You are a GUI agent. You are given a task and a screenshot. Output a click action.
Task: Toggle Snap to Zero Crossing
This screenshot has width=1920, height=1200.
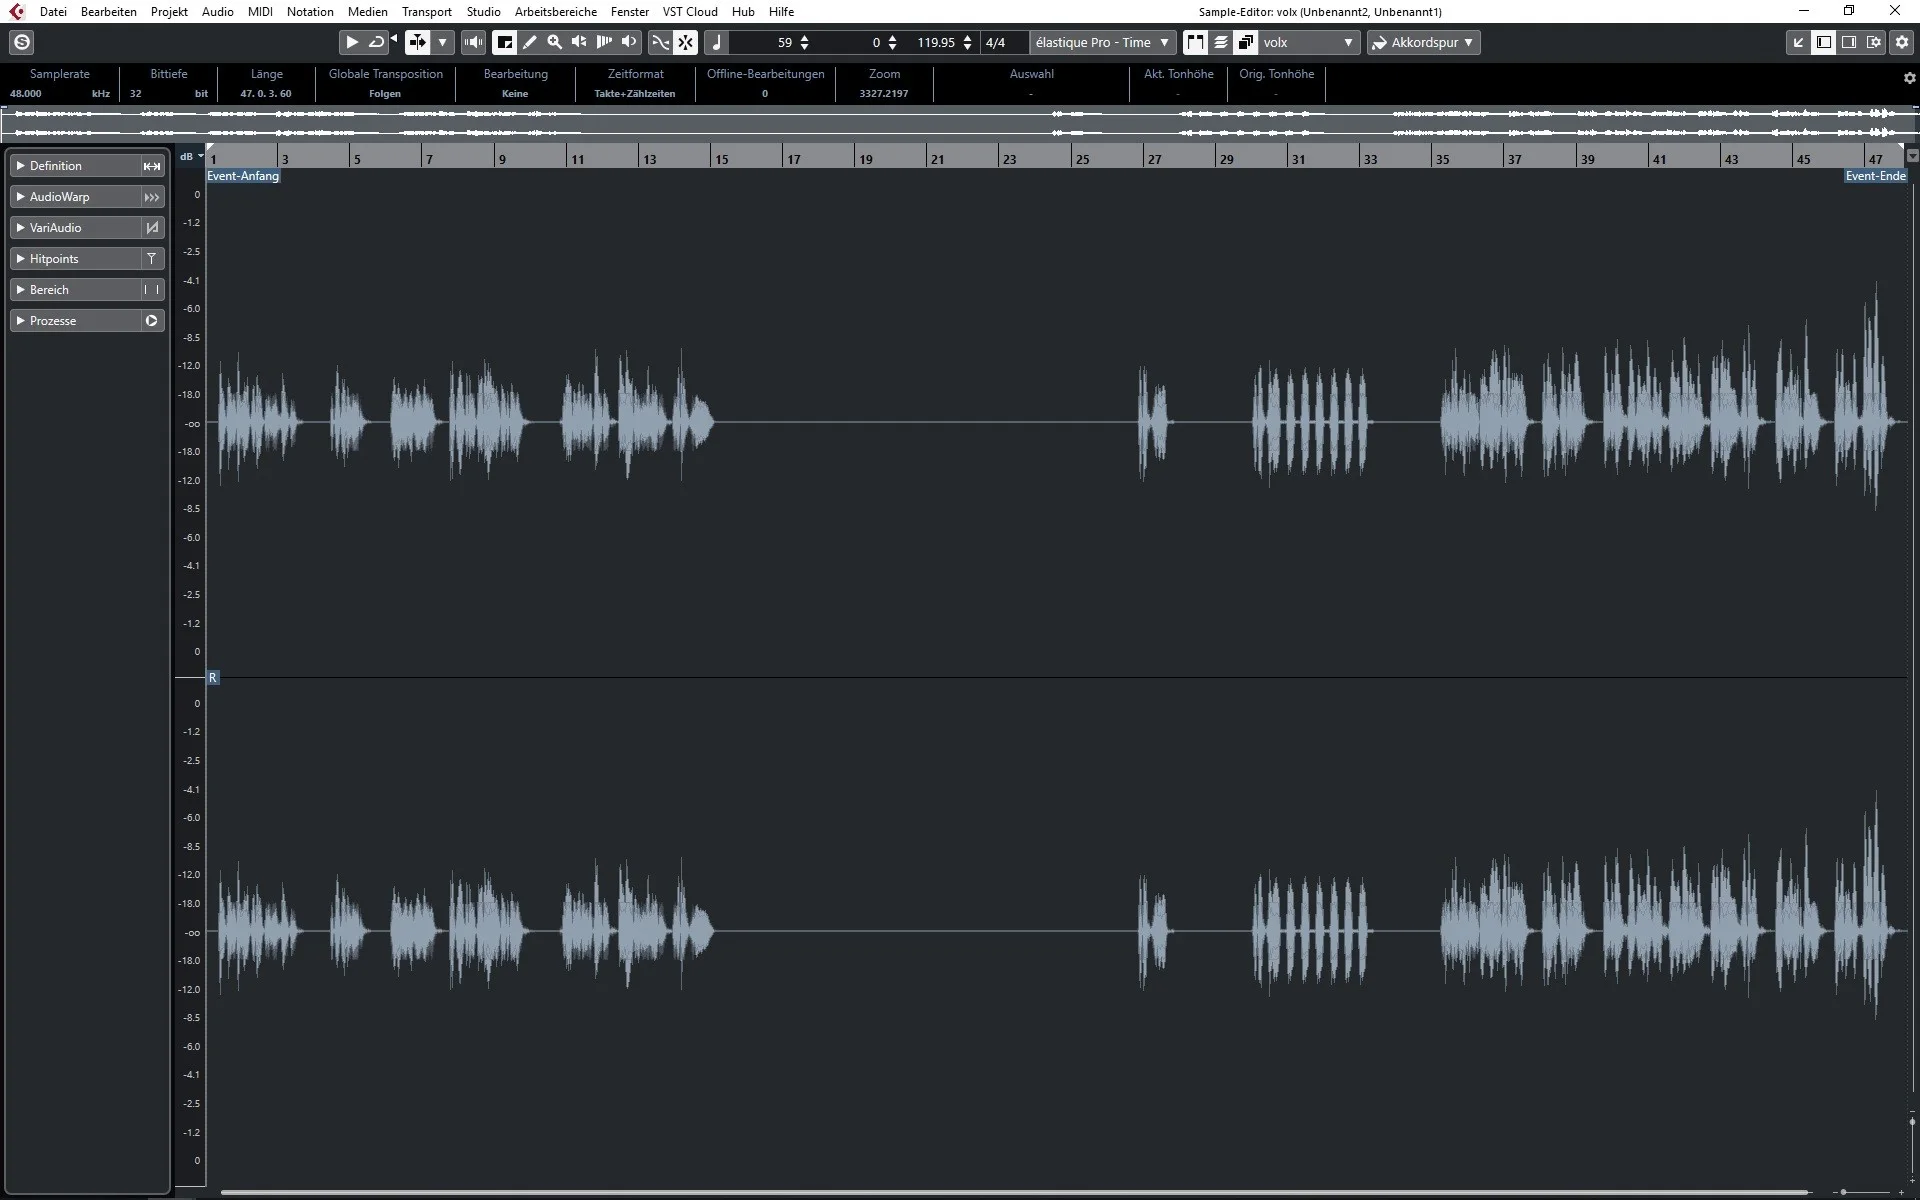coord(660,42)
